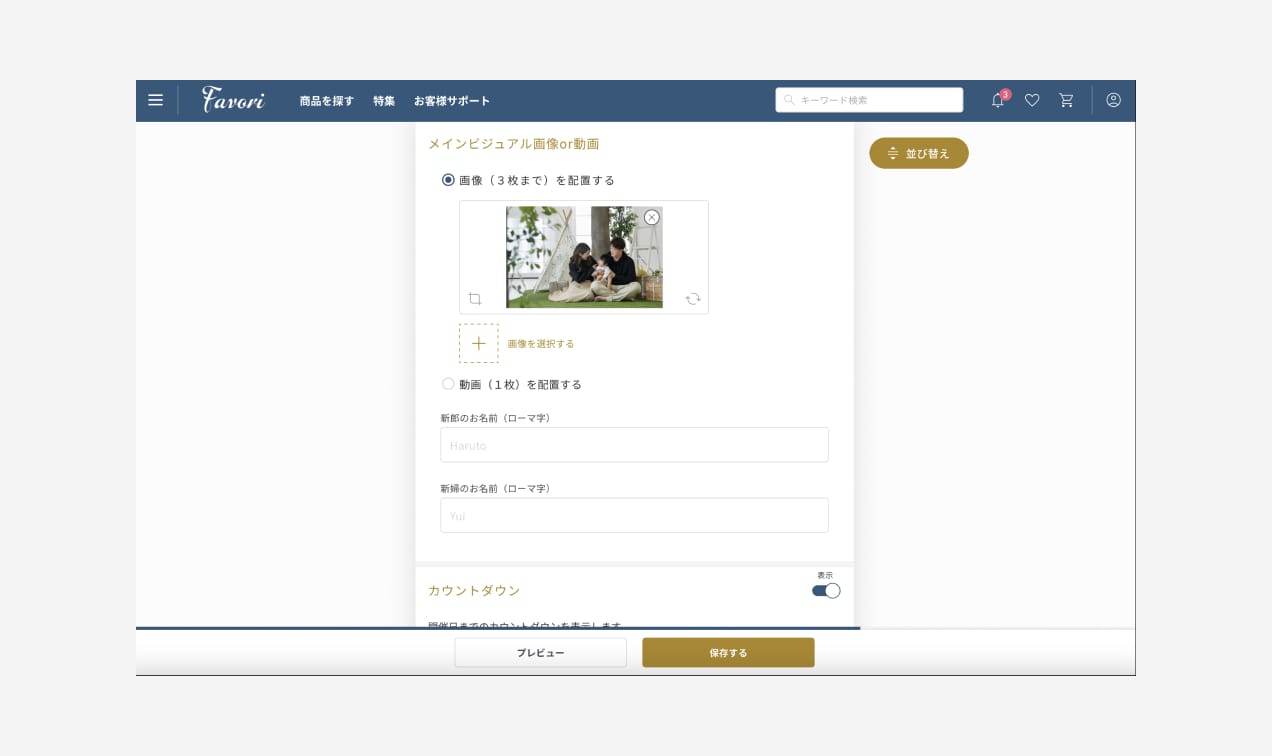The image size is (1272, 756).
Task: Select 動画（１枚）を配置する radio option
Action: point(448,384)
